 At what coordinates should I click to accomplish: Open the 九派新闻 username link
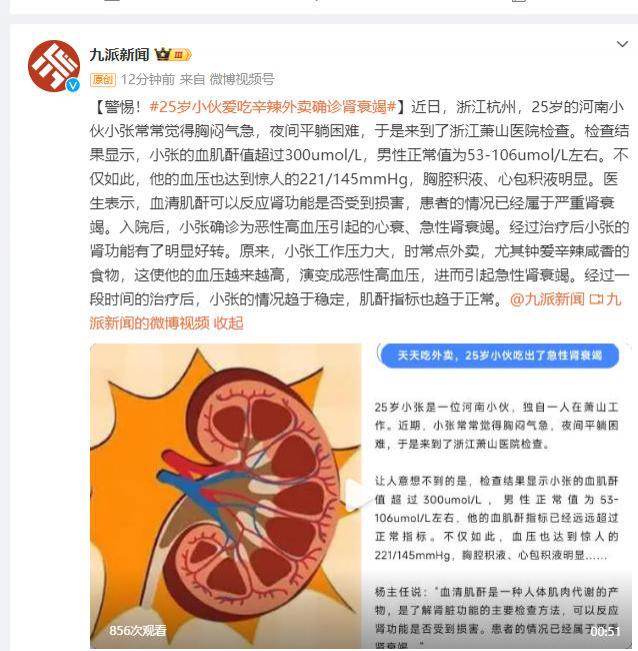[120, 54]
